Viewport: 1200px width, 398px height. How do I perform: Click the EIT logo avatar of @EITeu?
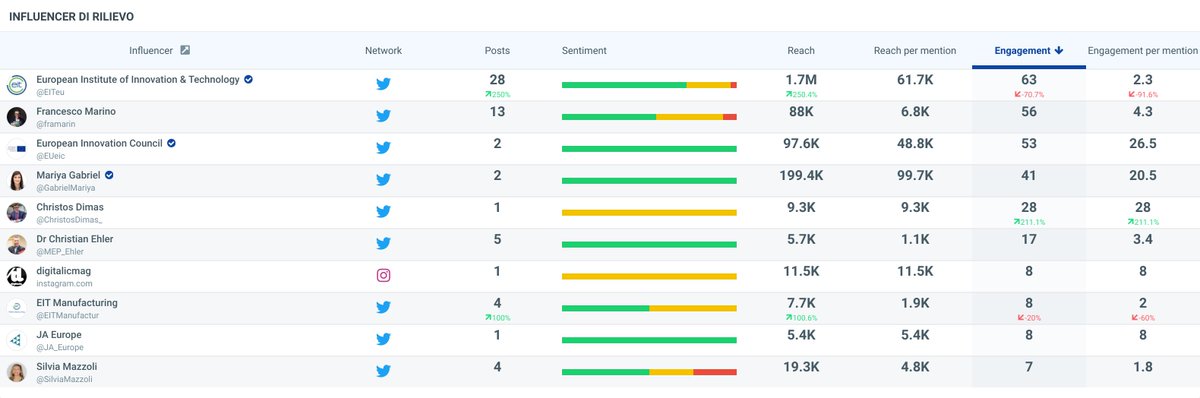pos(16,84)
